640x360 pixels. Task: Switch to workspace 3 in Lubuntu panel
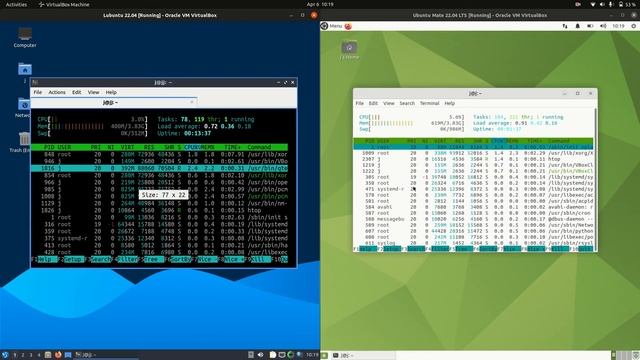pos(31,355)
